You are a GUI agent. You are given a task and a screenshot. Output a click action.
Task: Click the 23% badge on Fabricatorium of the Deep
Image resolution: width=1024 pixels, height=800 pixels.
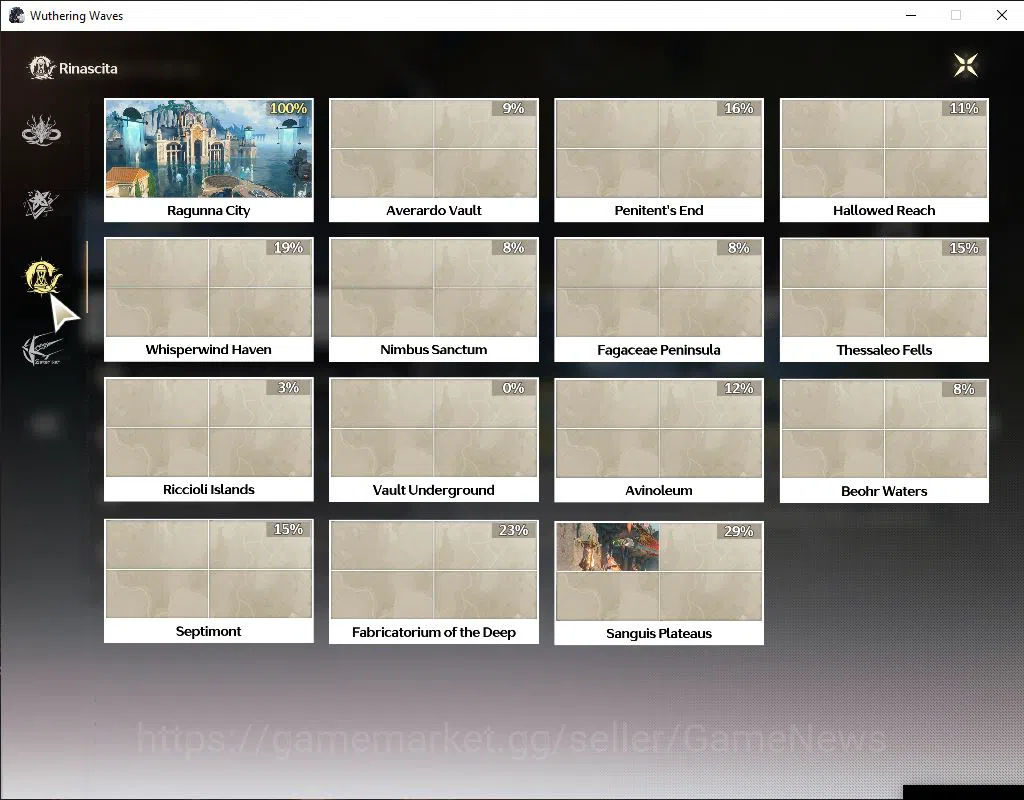[514, 530]
